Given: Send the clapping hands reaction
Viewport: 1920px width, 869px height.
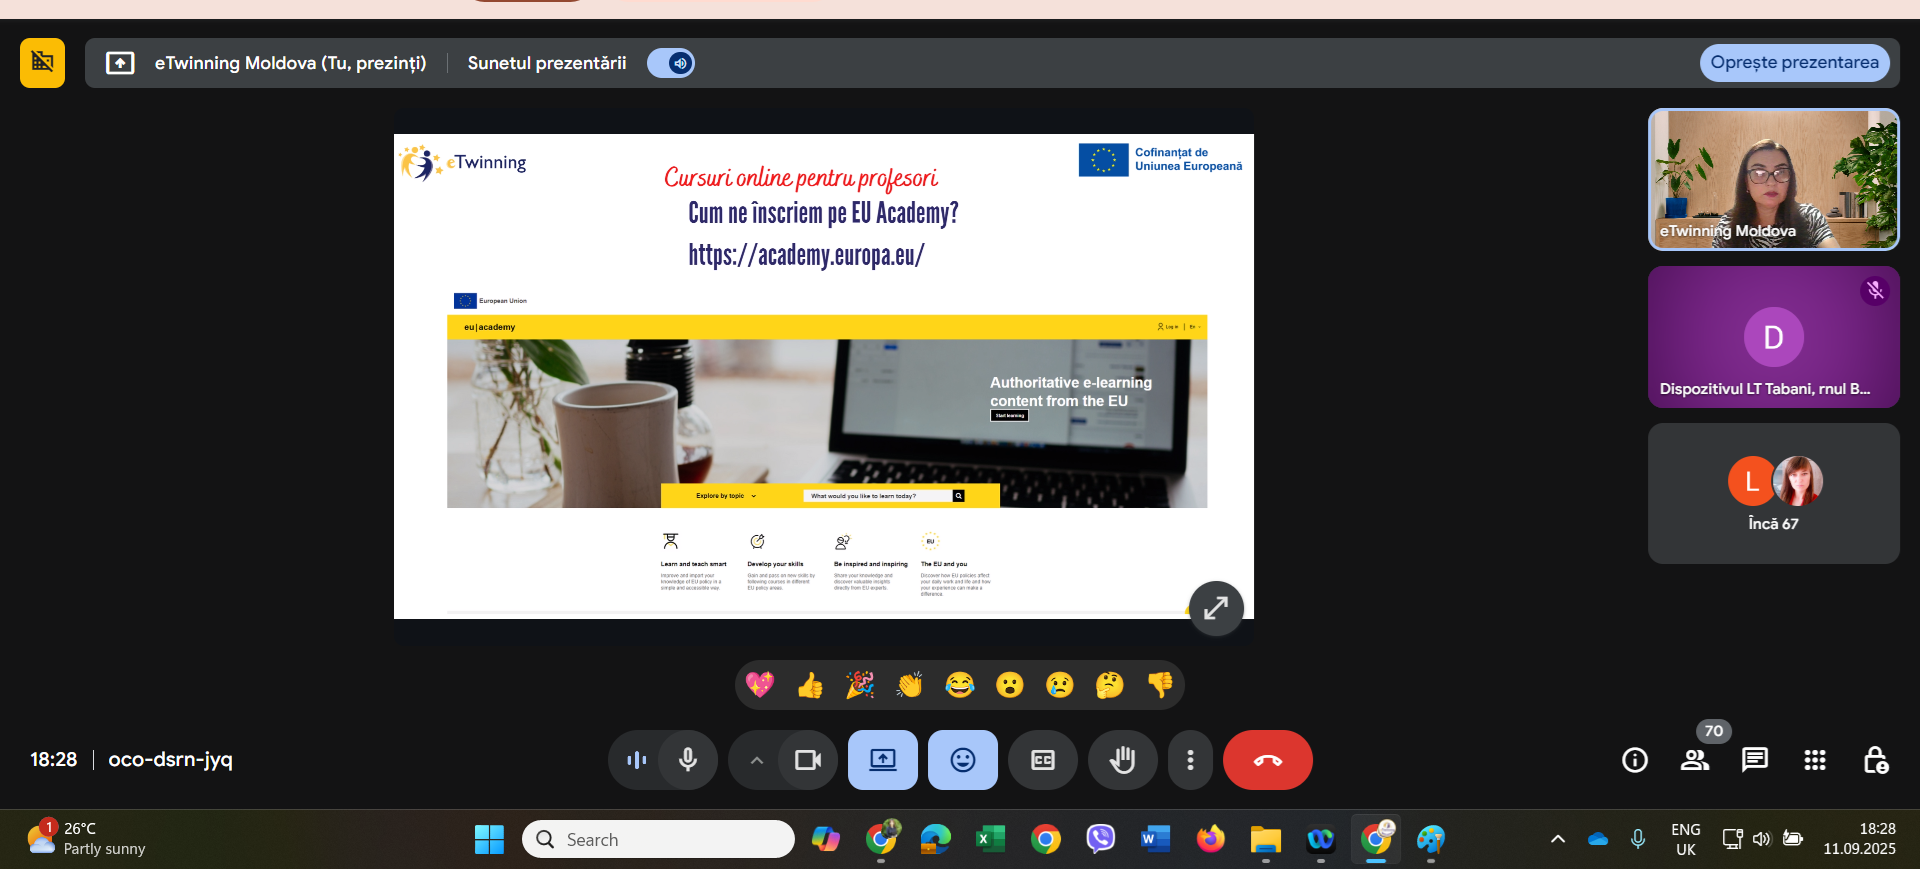Looking at the screenshot, I should tap(910, 685).
